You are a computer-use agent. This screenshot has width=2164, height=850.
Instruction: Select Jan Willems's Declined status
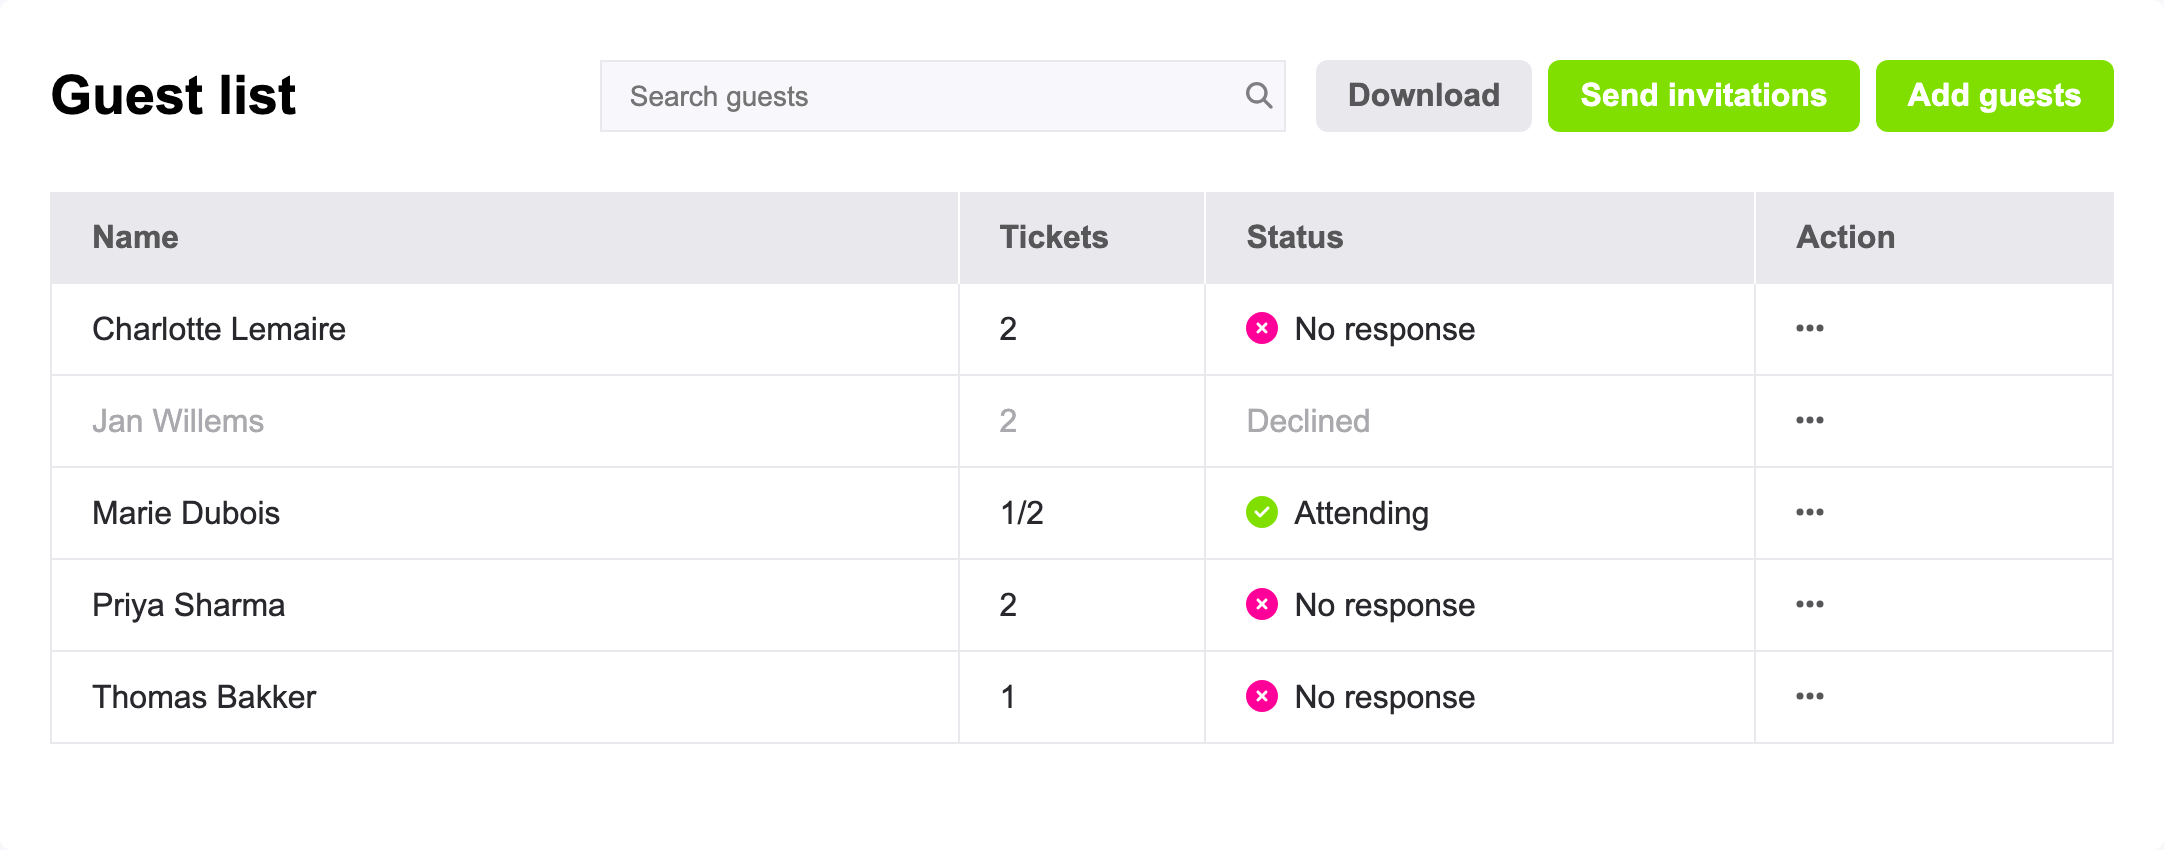coord(1308,421)
